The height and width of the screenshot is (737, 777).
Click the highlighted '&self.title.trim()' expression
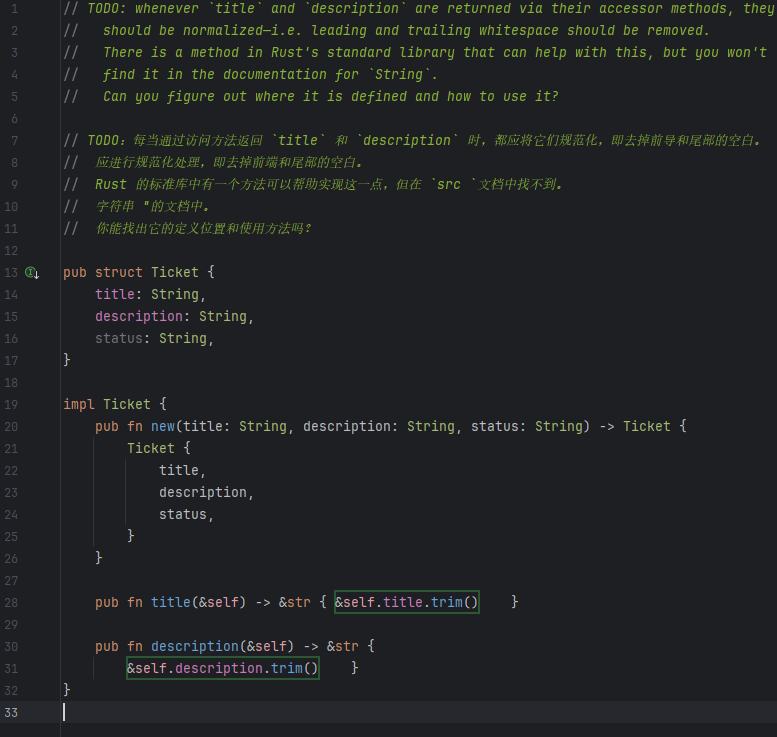pyautogui.click(x=406, y=602)
